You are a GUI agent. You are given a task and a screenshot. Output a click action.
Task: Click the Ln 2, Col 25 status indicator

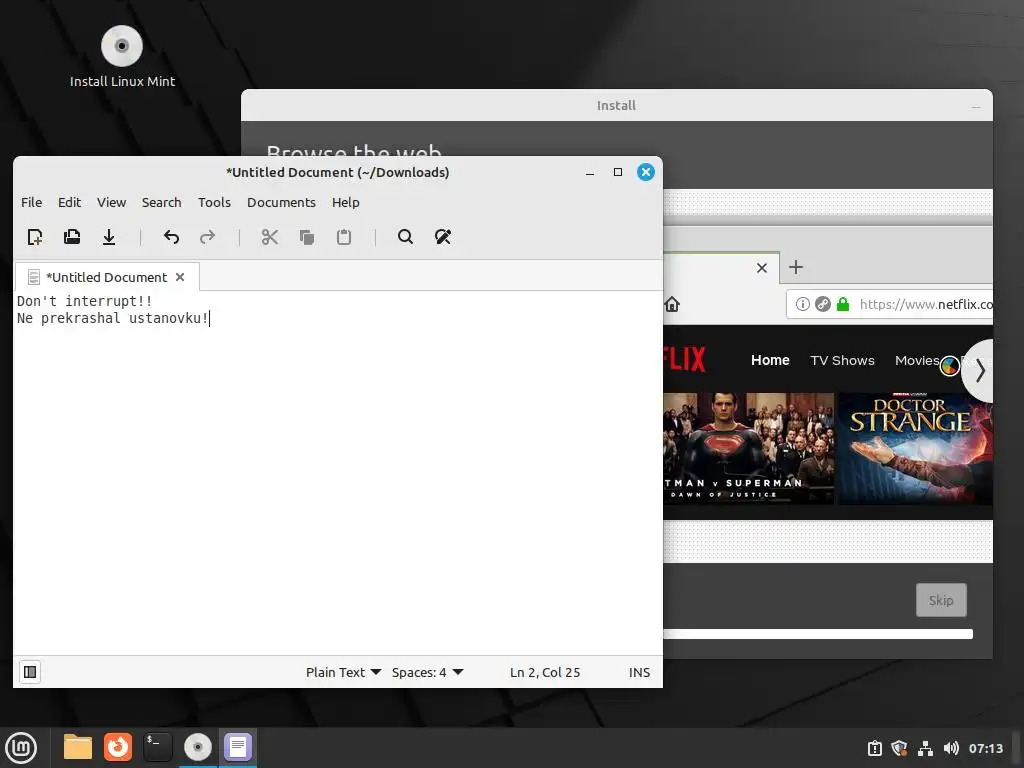click(545, 673)
